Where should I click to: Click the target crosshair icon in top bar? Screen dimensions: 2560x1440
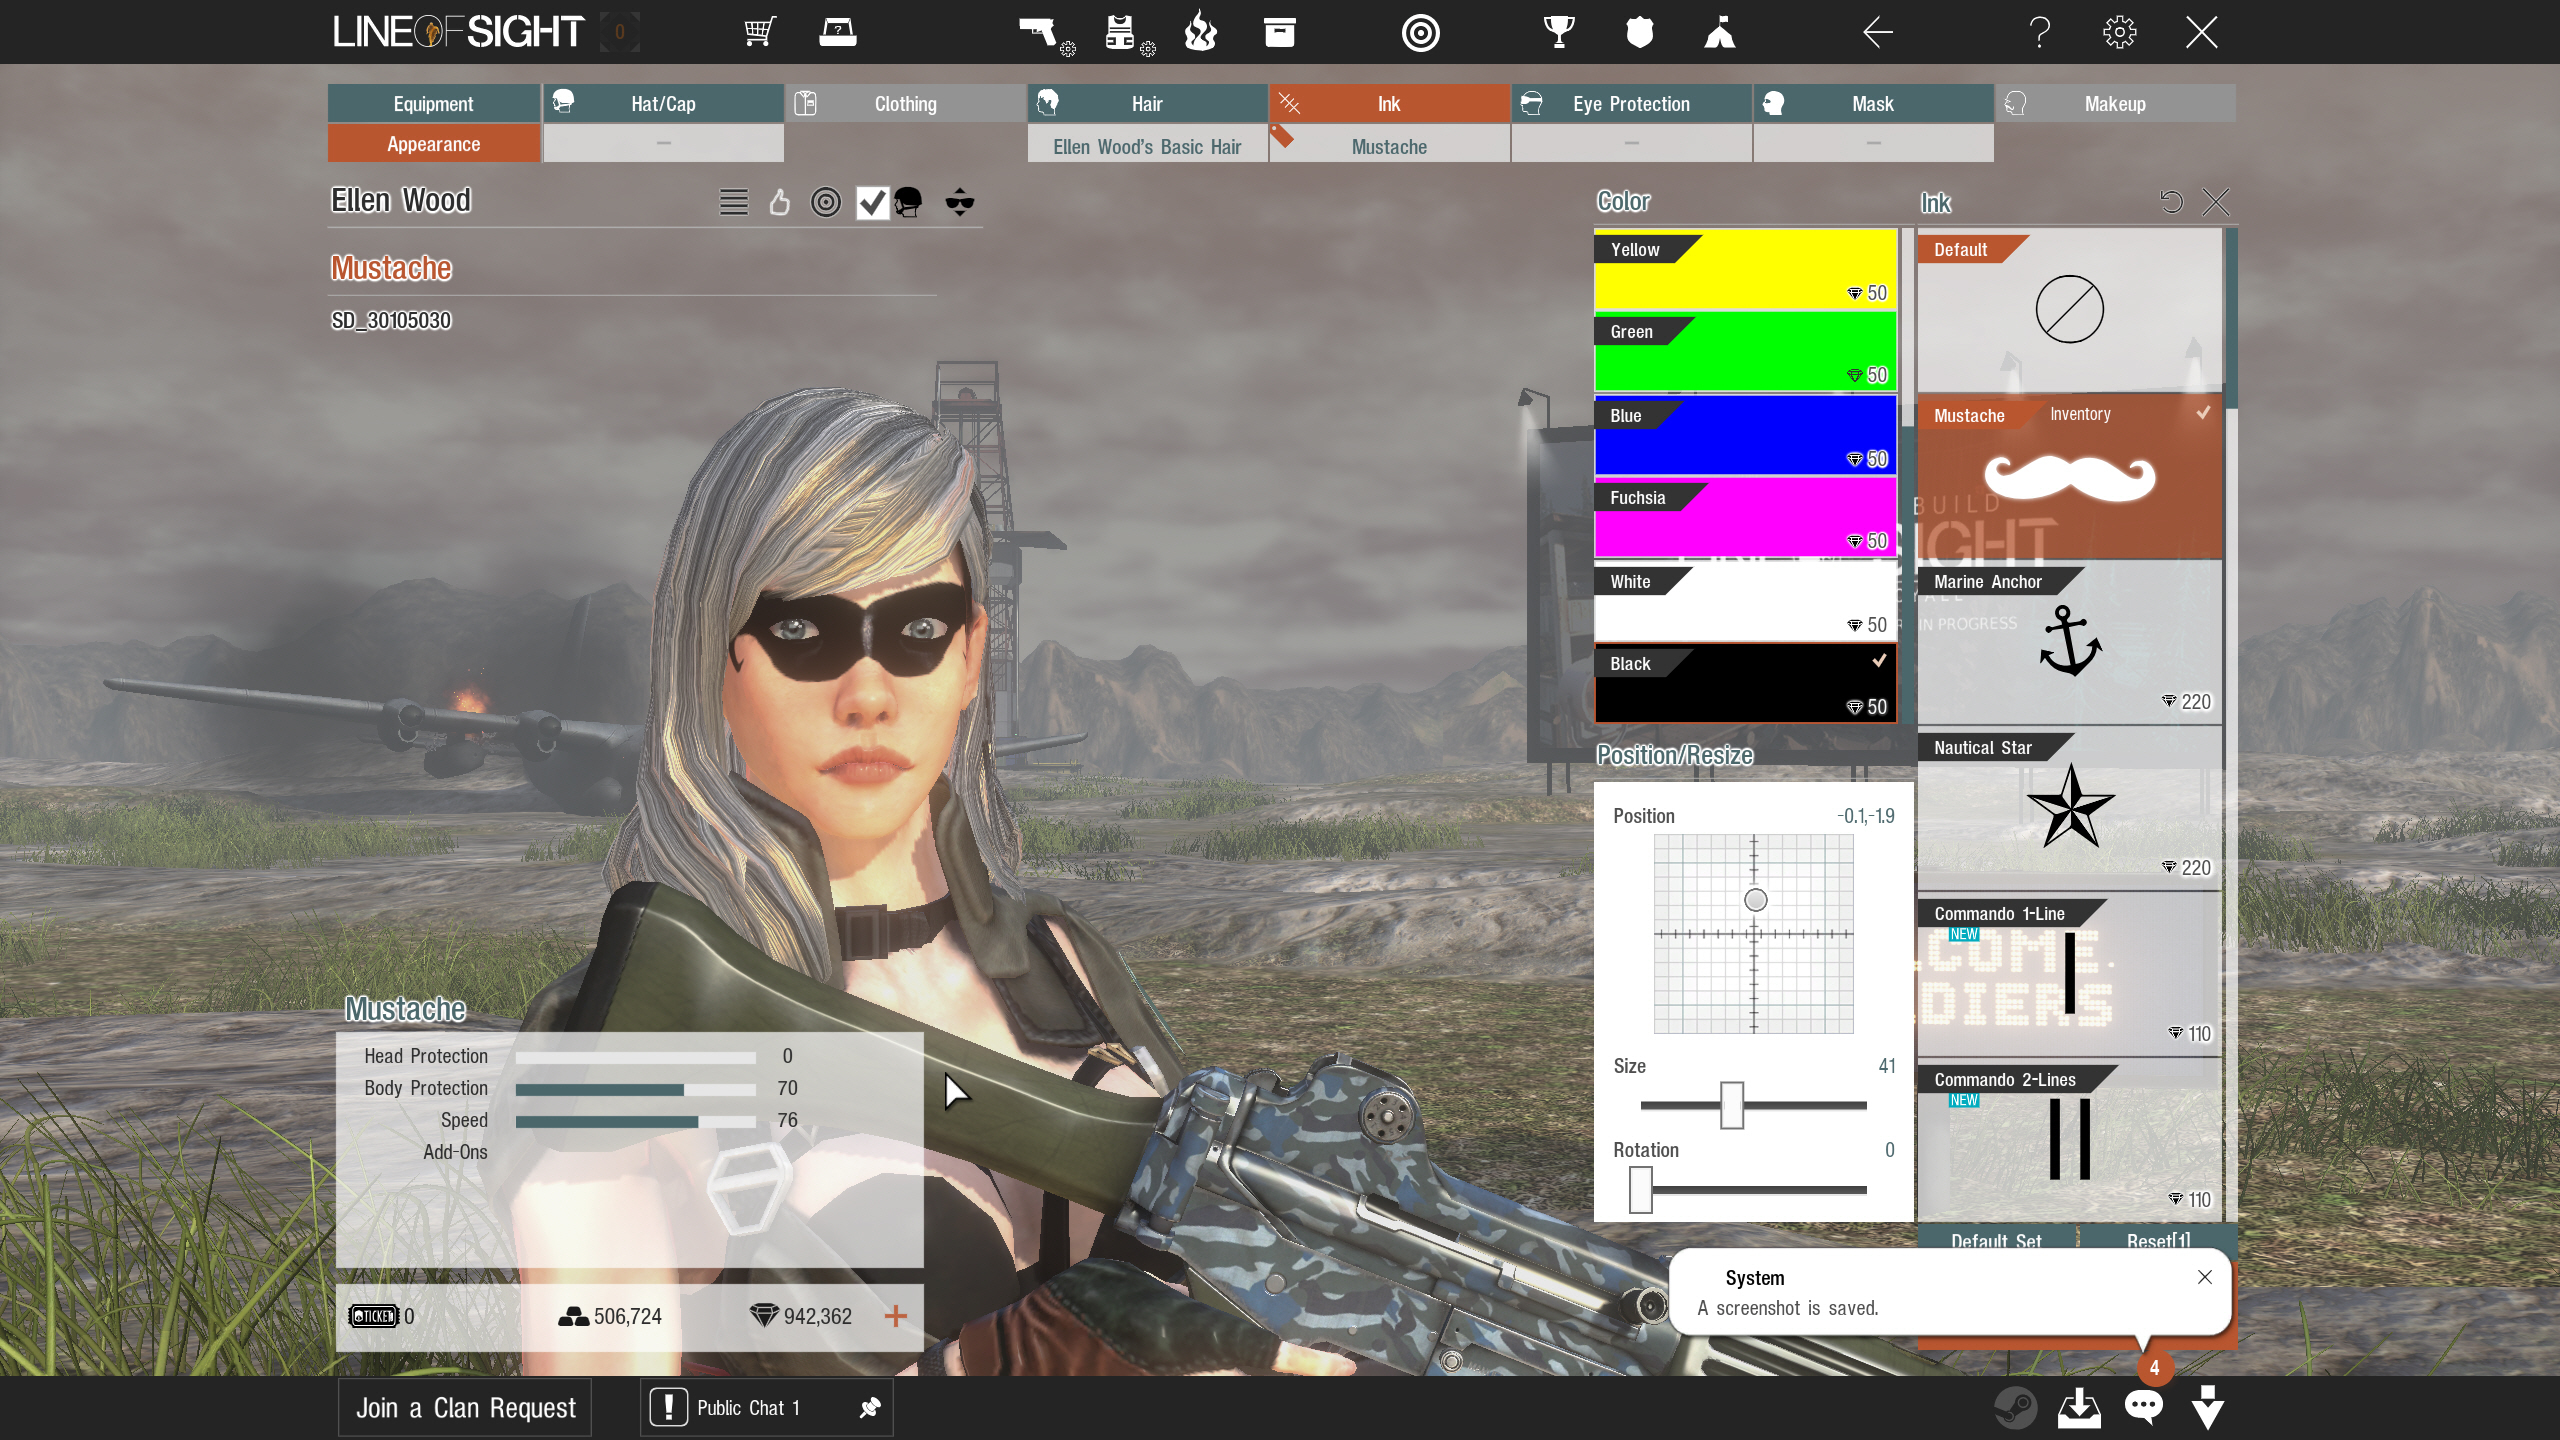[1420, 33]
